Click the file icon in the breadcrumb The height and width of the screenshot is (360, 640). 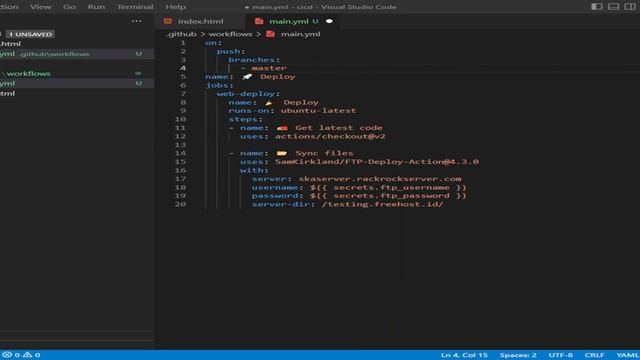pyautogui.click(x=270, y=34)
